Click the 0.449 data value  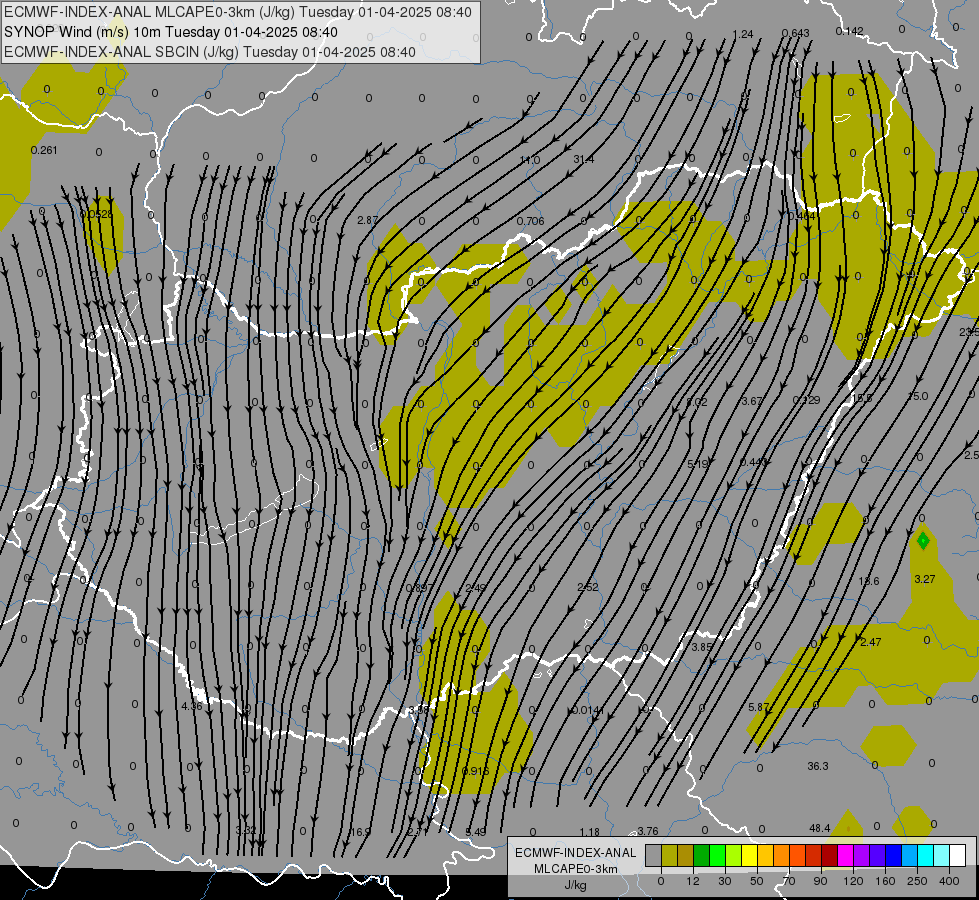coord(753,462)
